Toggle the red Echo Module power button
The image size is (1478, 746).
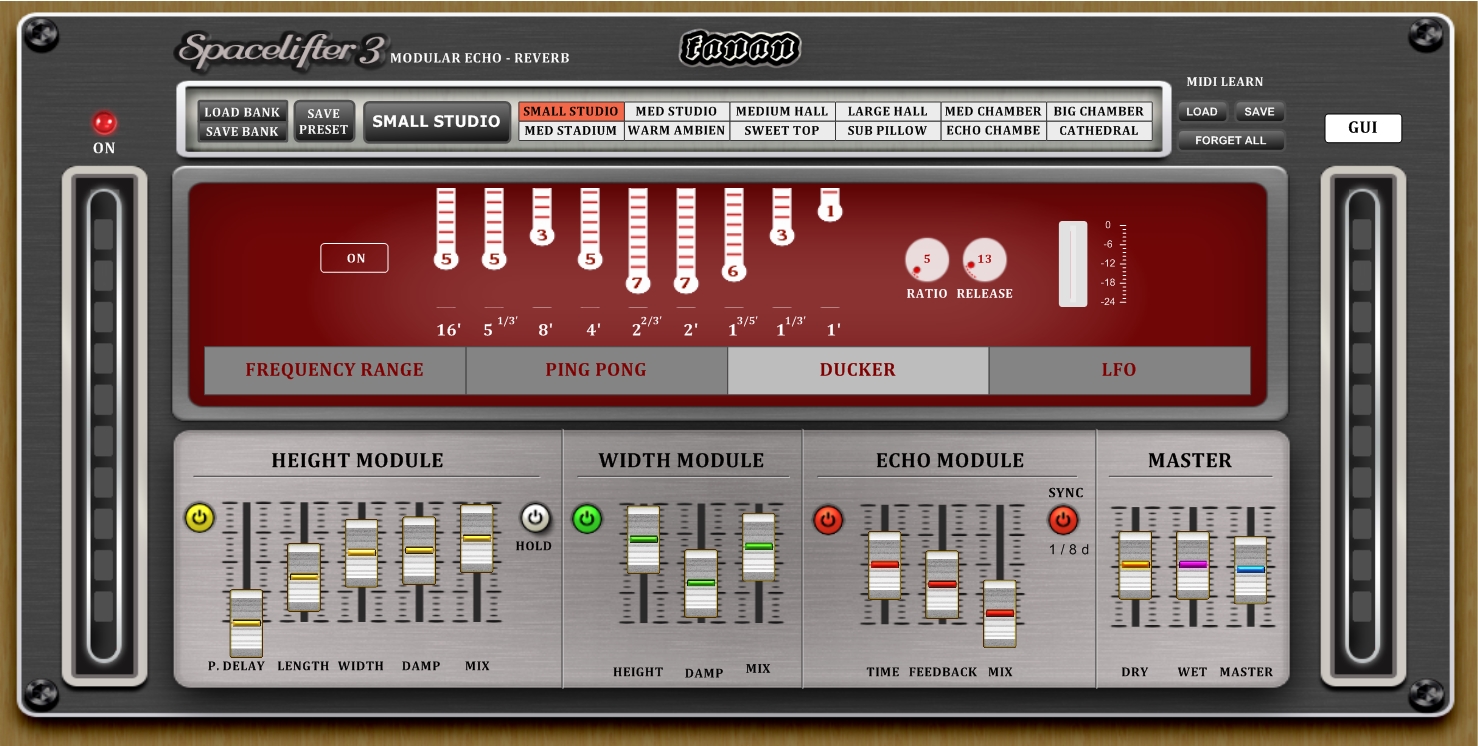click(x=828, y=520)
